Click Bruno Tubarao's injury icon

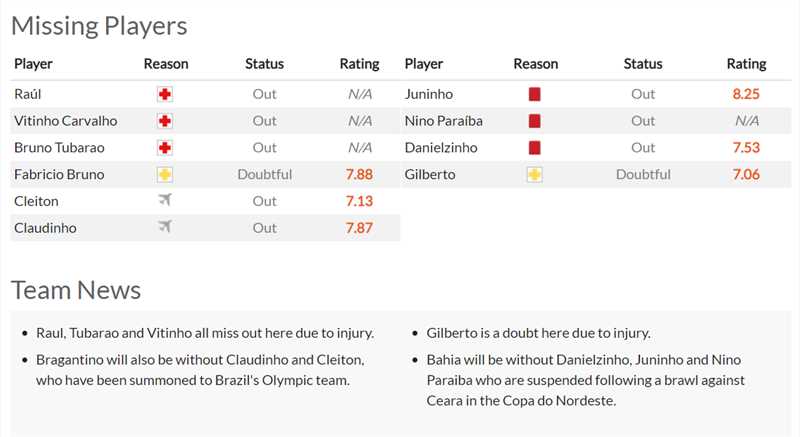pyautogui.click(x=165, y=148)
